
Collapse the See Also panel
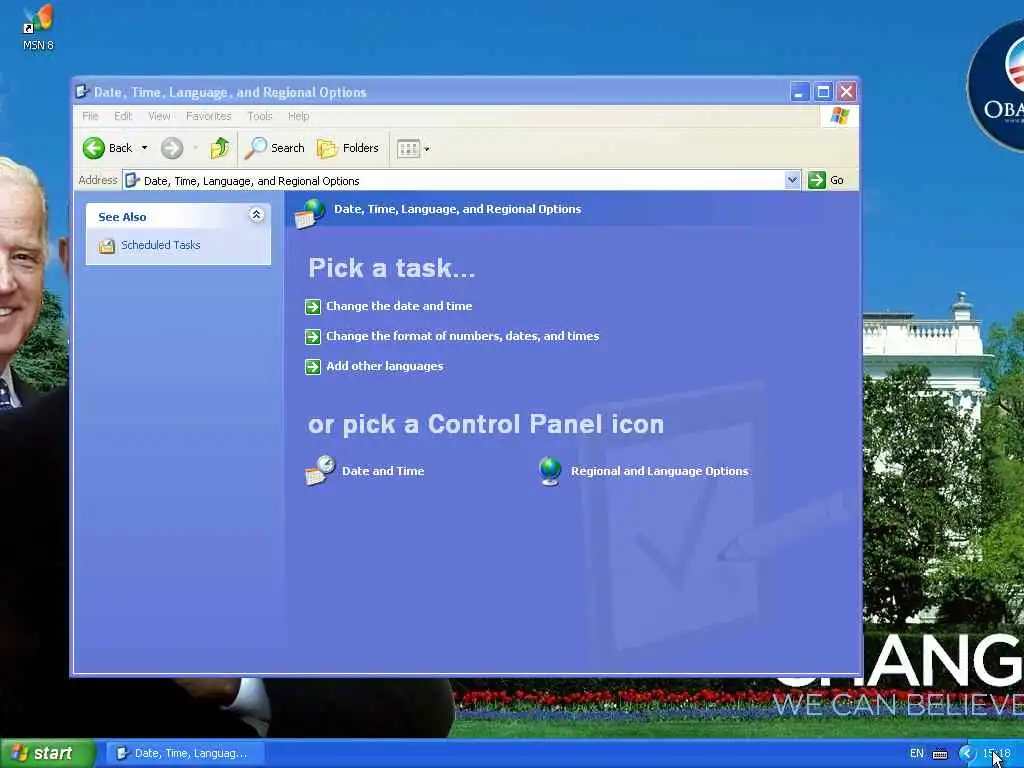click(x=256, y=215)
